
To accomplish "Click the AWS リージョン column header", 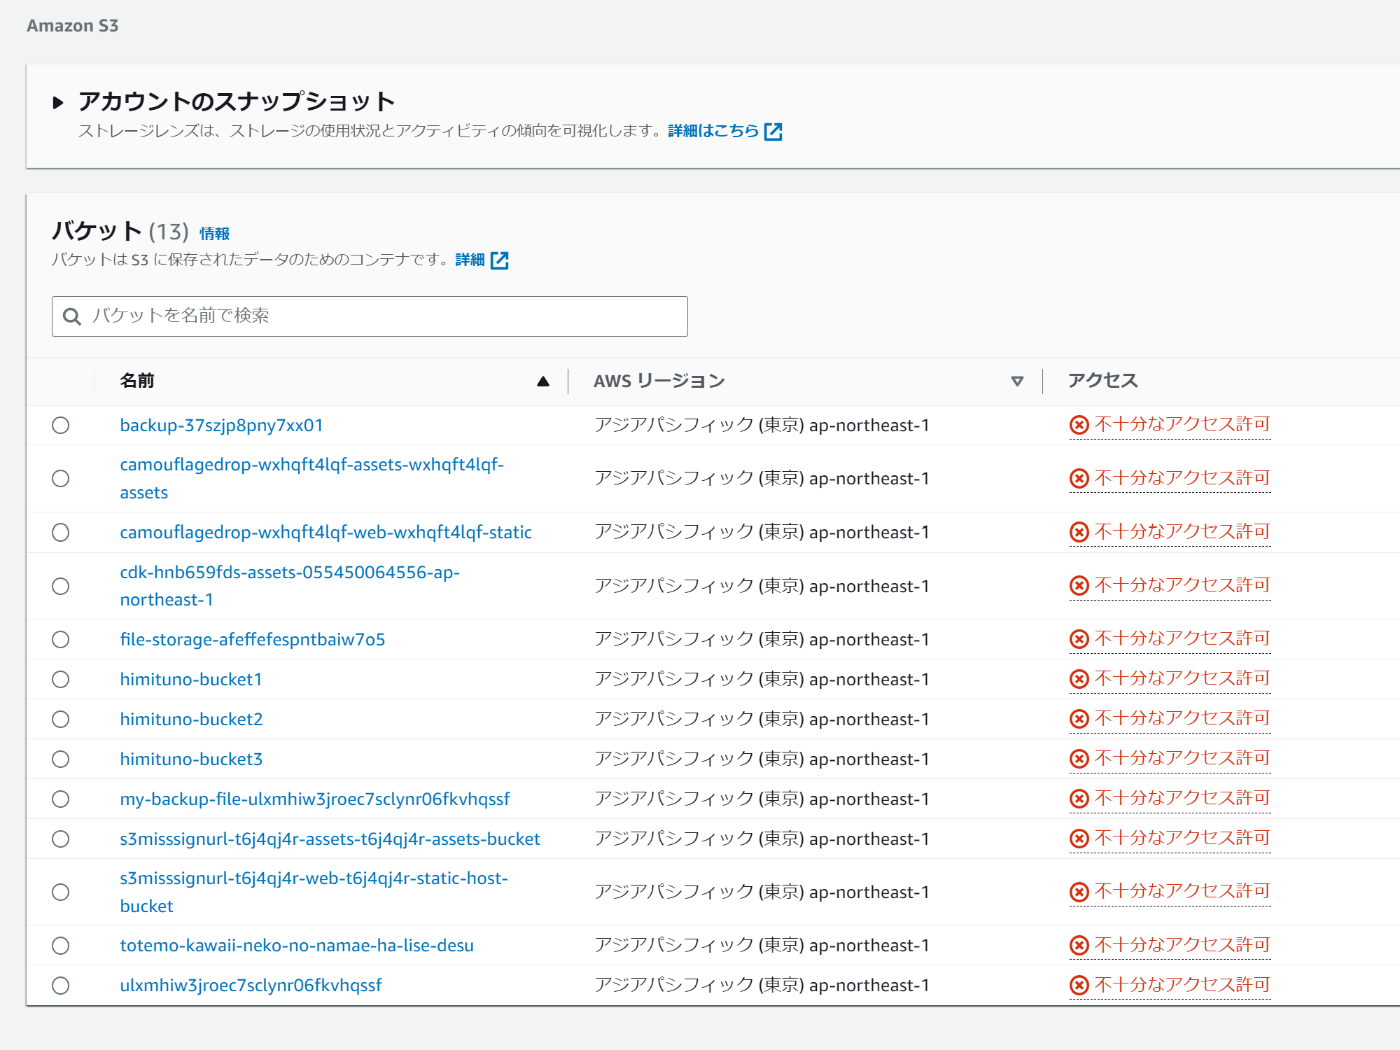I will [x=659, y=381].
